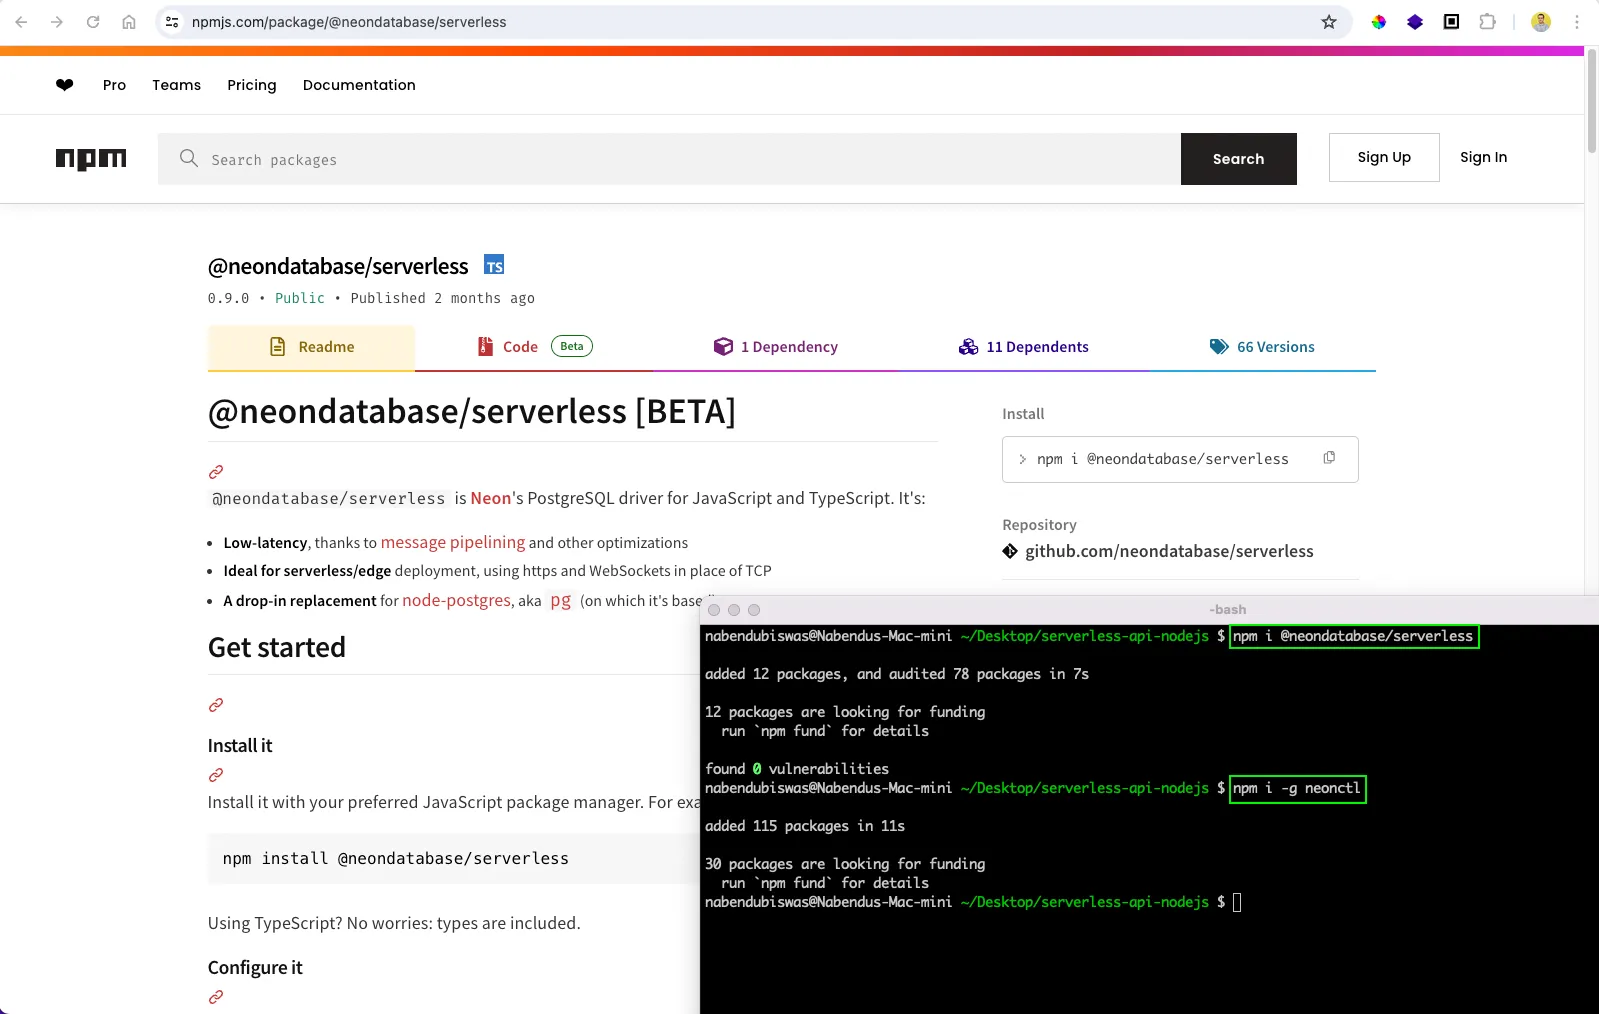Click the terminal red close button

(x=714, y=610)
